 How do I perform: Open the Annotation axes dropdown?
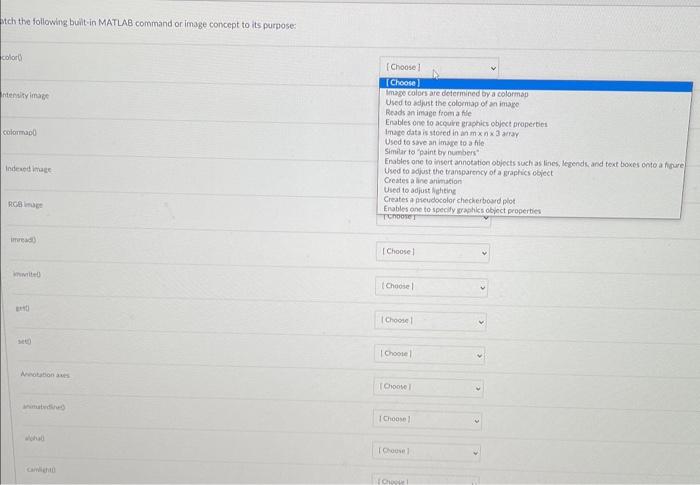428,387
